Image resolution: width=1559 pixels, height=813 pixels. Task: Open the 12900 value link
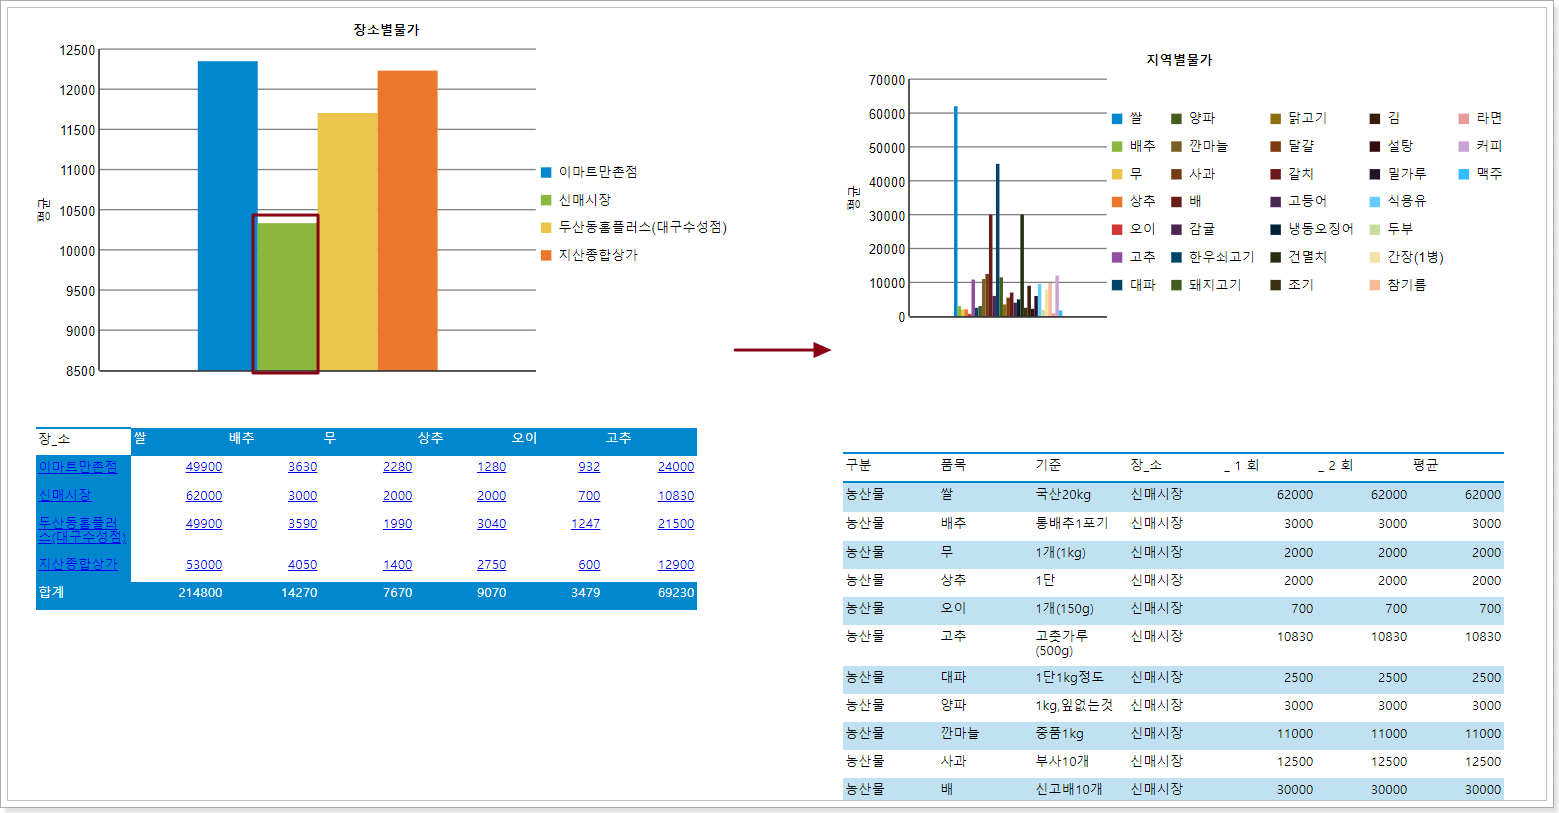click(x=675, y=564)
